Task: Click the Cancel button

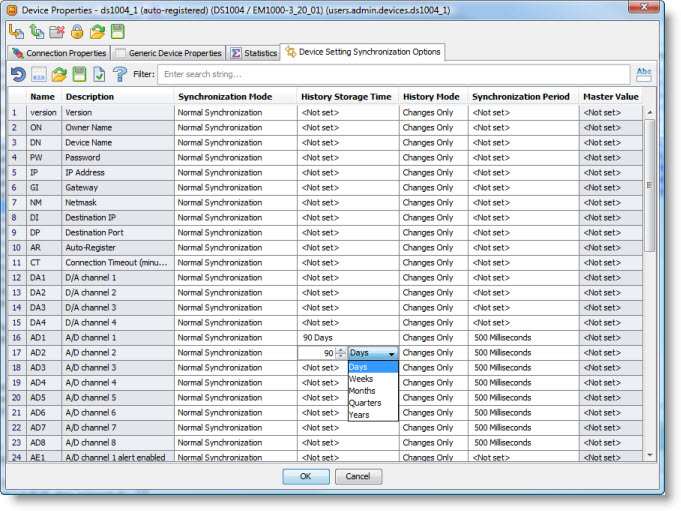Action: pyautogui.click(x=358, y=477)
